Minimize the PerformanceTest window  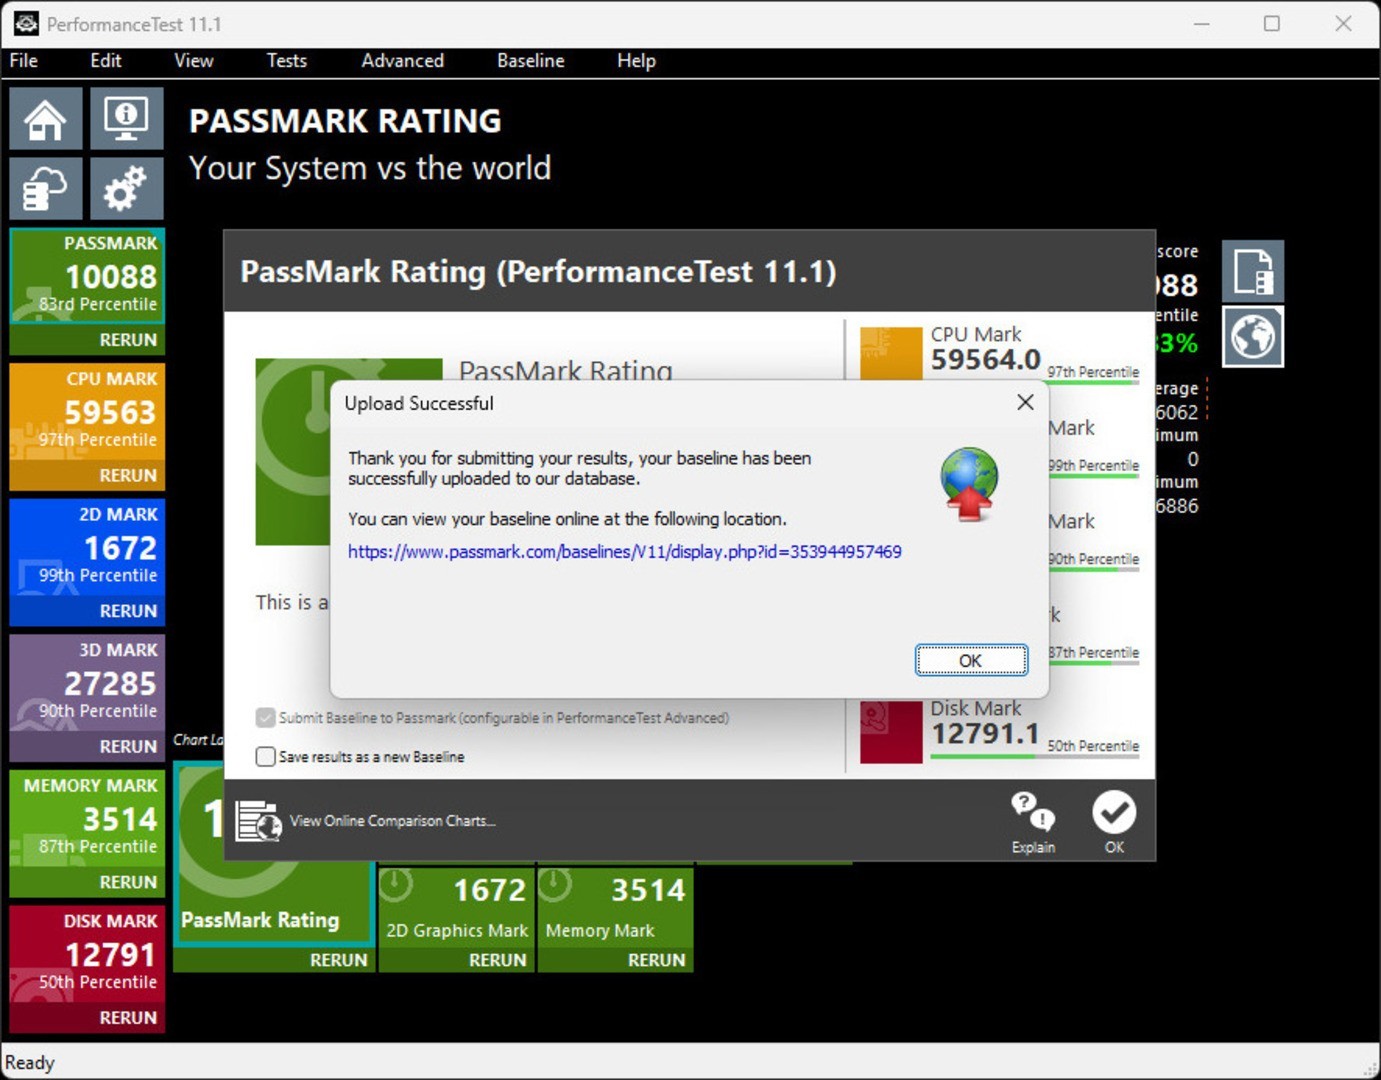[1202, 24]
